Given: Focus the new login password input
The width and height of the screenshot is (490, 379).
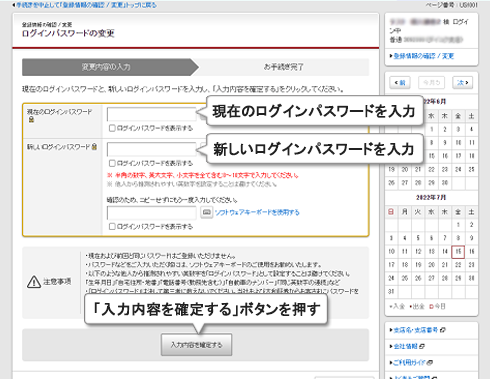Looking at the screenshot, I should point(152,149).
